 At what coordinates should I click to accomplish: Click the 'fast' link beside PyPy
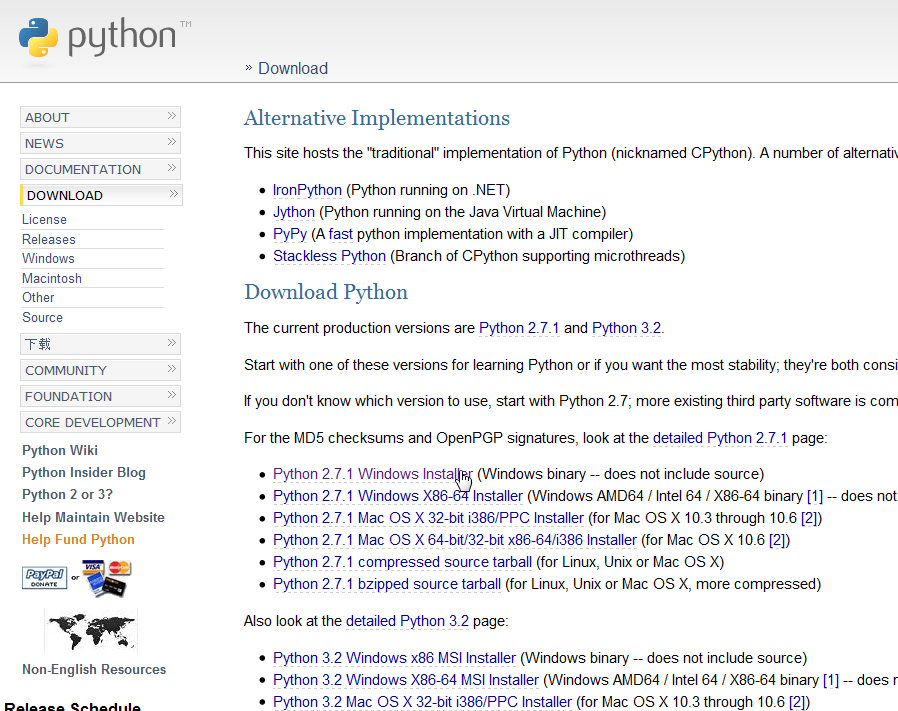(341, 234)
